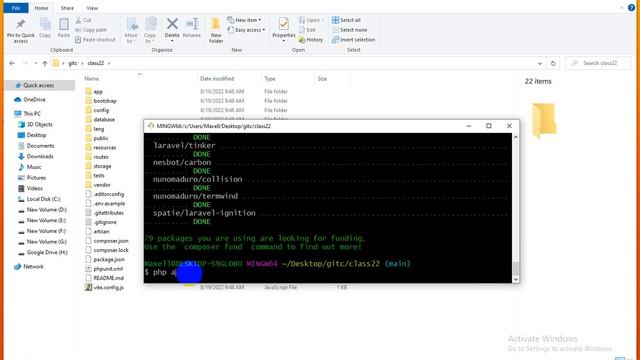The width and height of the screenshot is (640, 360).
Task: Click the Copy ribbon icon
Action: click(x=45, y=24)
